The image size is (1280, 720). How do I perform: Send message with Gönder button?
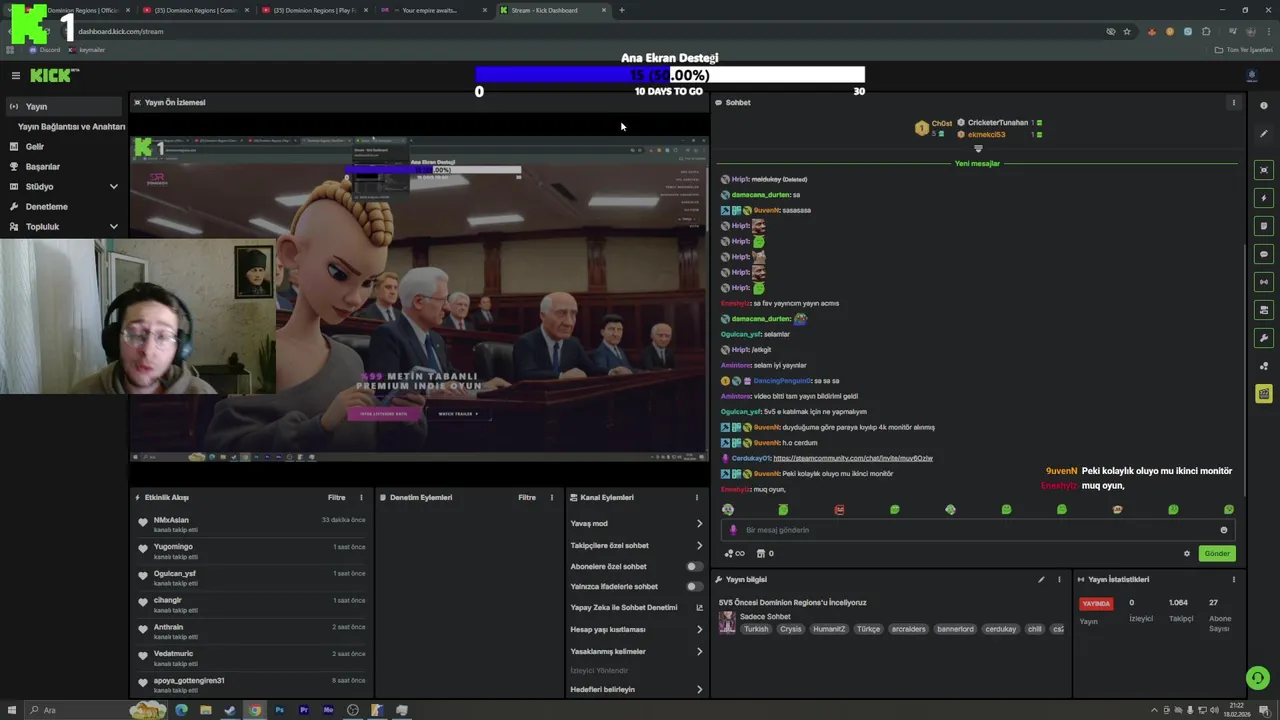1217,553
